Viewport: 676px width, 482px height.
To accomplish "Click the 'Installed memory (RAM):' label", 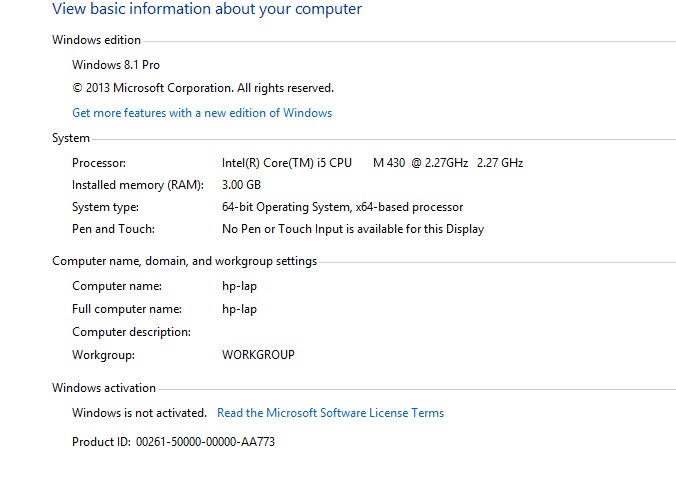I will pyautogui.click(x=138, y=185).
